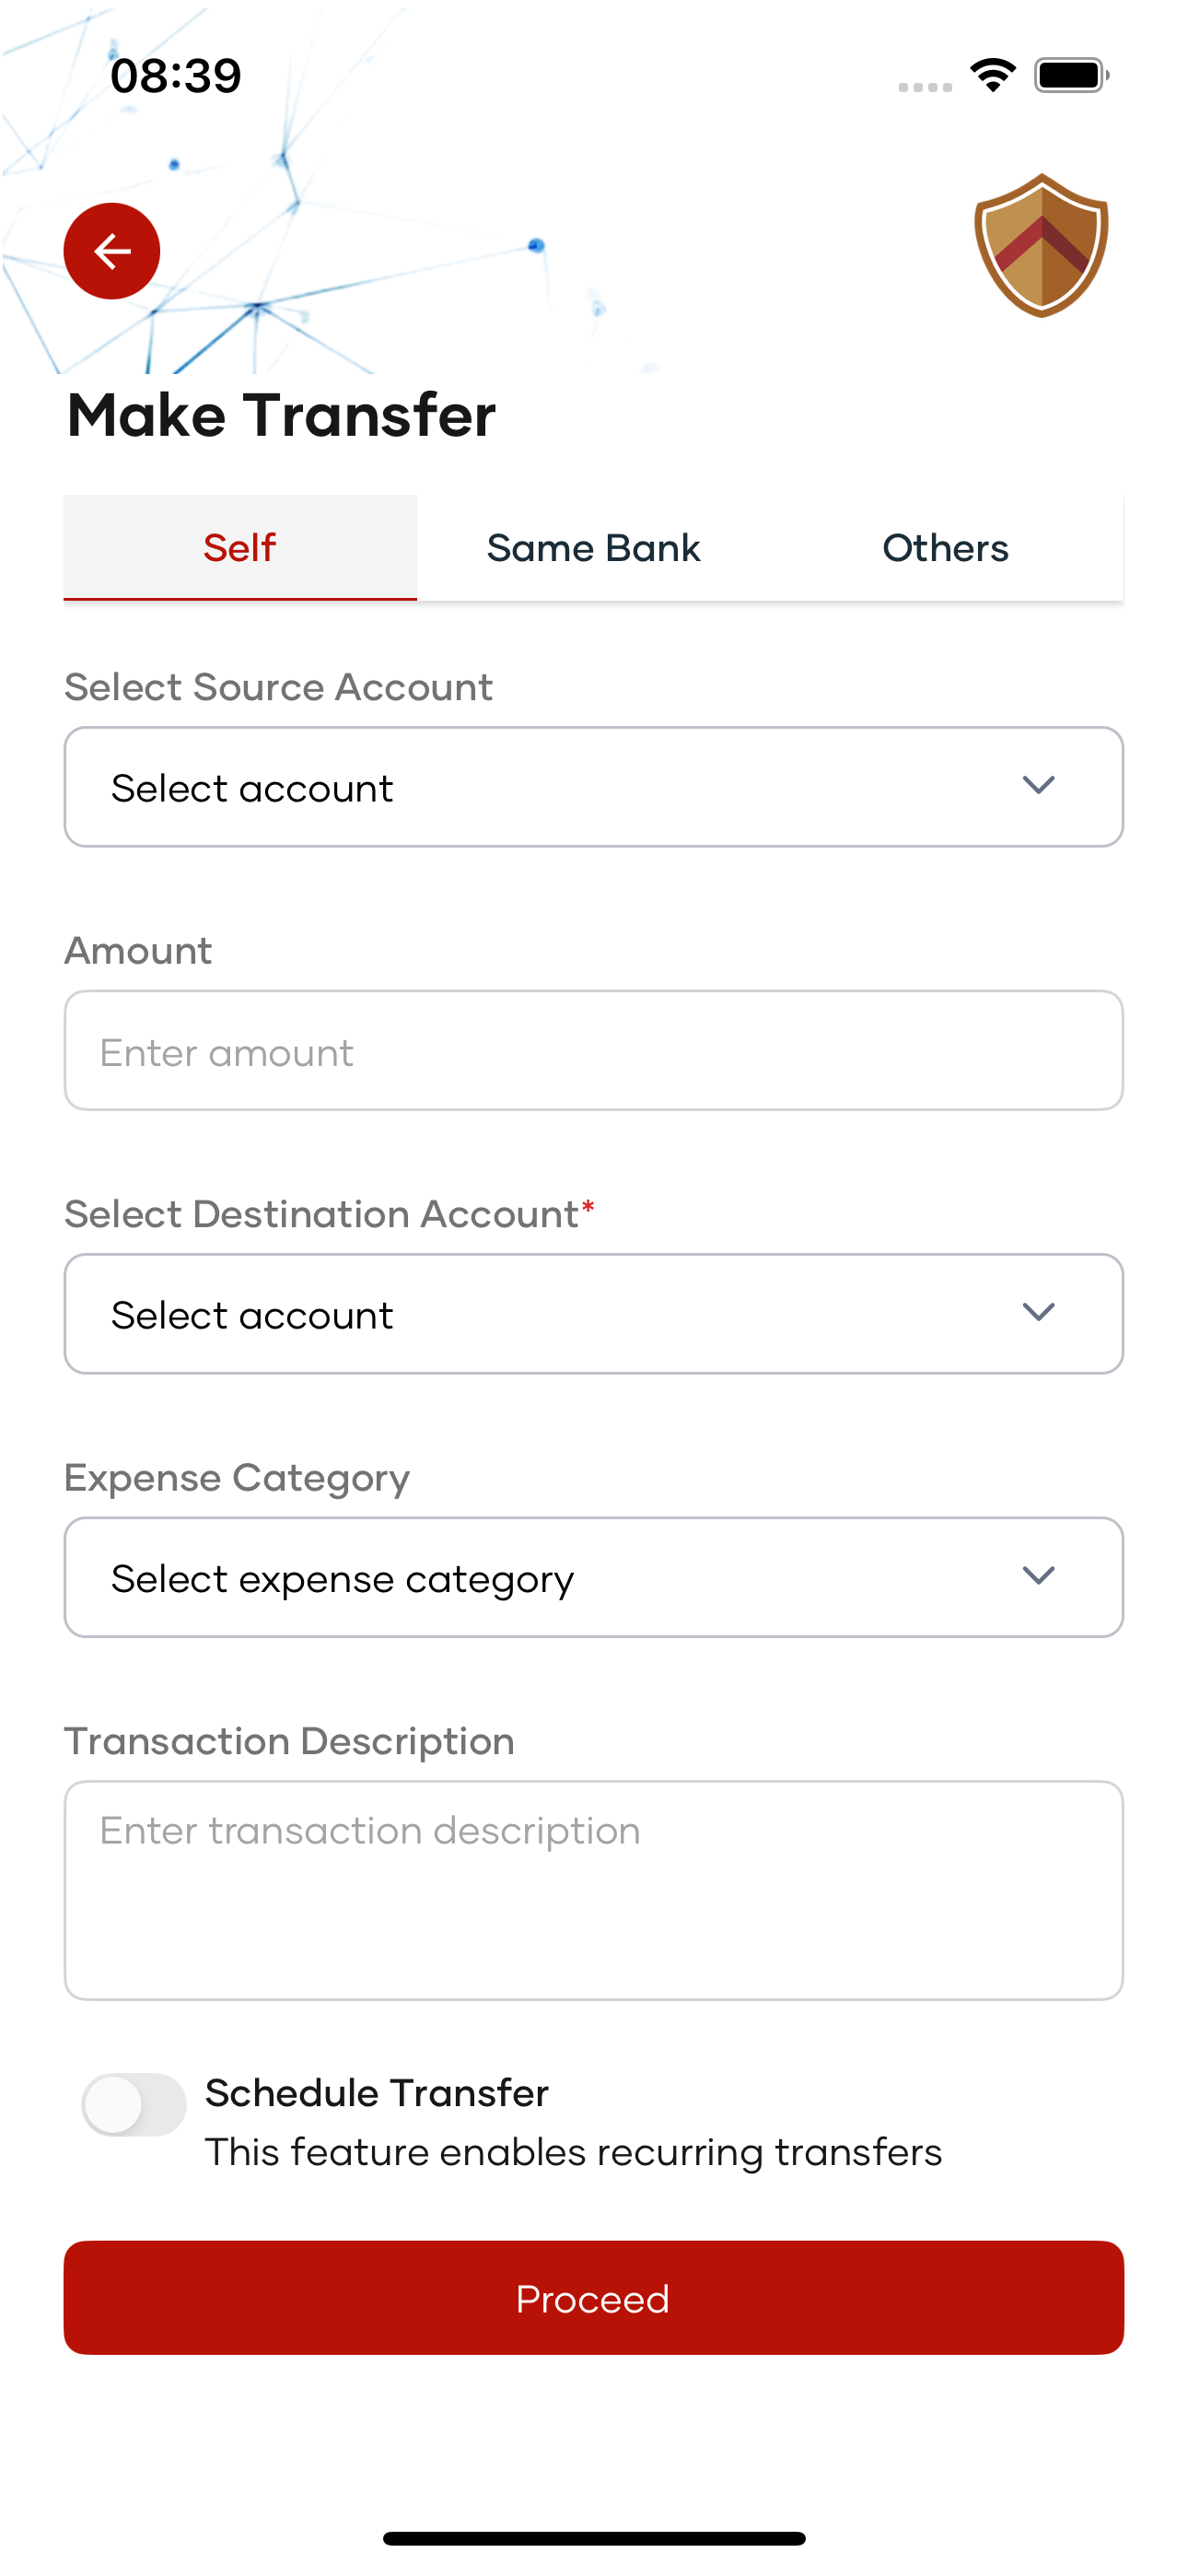Tap the shield bank logo

1041,246
